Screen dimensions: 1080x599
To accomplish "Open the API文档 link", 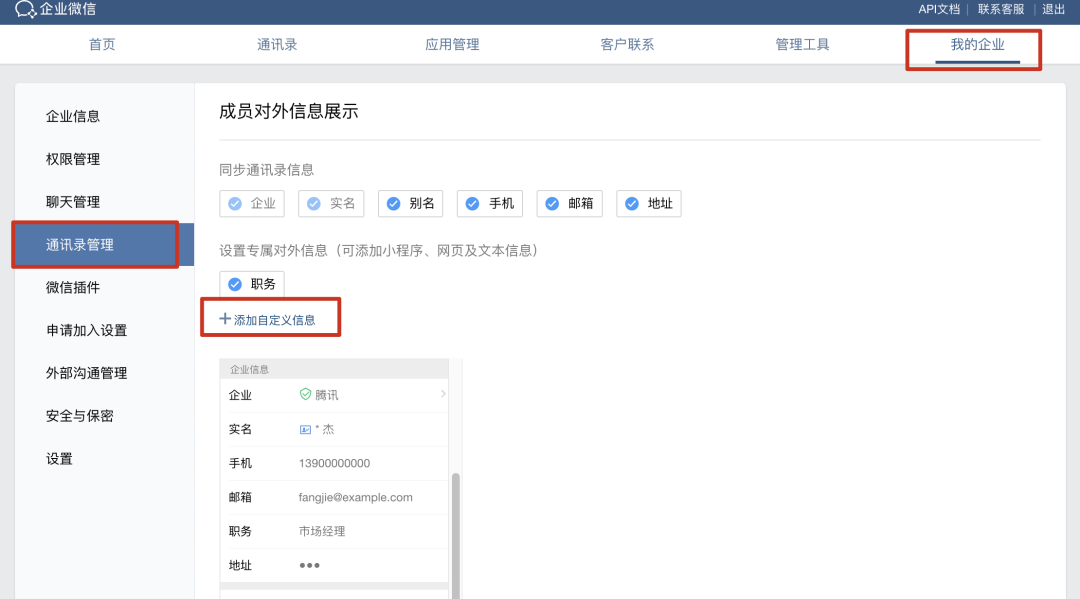I will [x=938, y=10].
